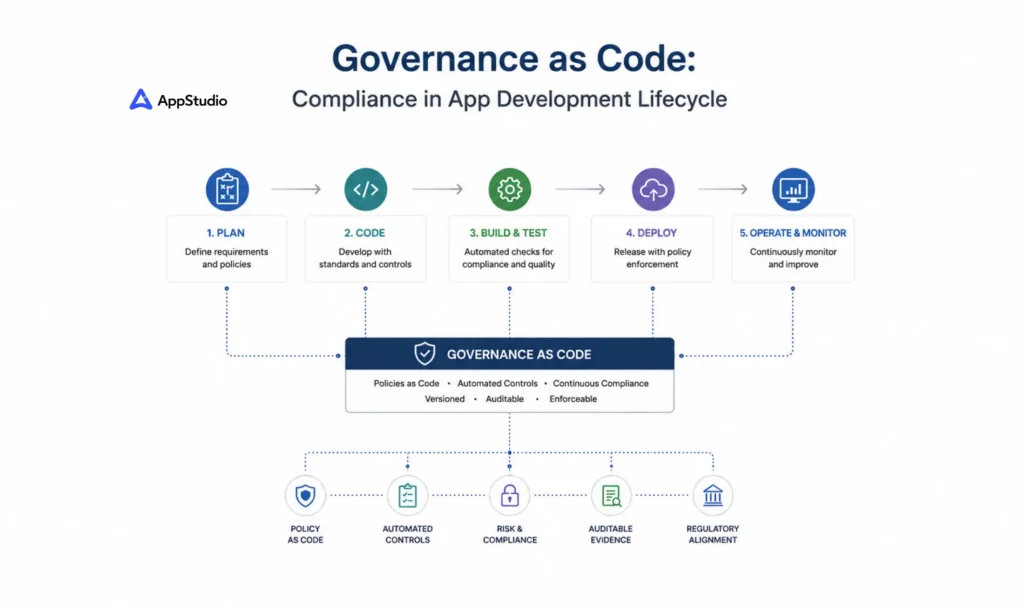Image resolution: width=1024 pixels, height=605 pixels.
Task: Click the 'POLICY AS CODE' label
Action: [305, 534]
